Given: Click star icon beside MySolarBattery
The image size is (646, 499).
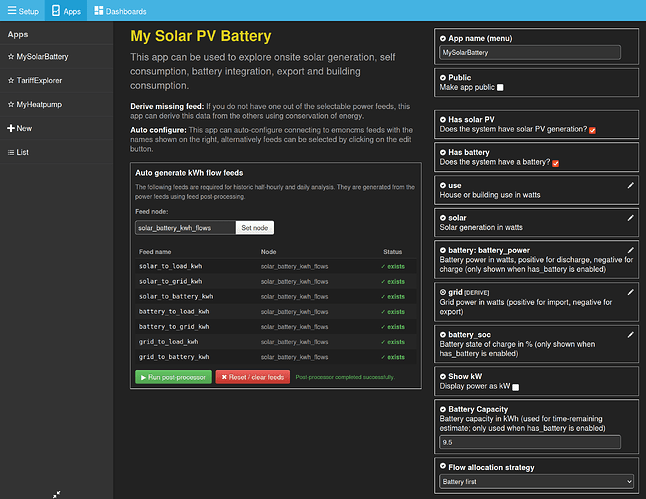Looking at the screenshot, I should (11, 56).
